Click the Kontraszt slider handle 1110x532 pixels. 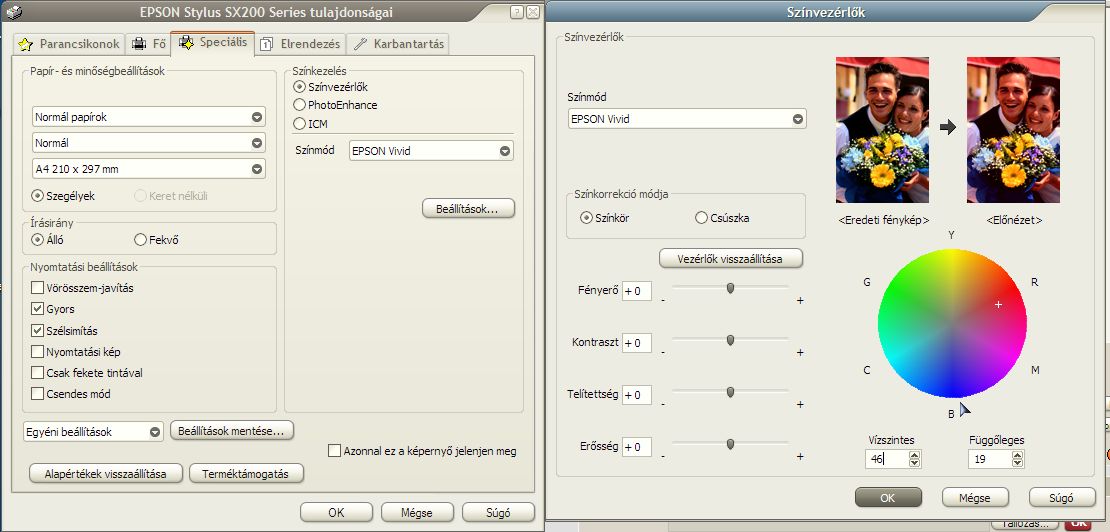[730, 340]
